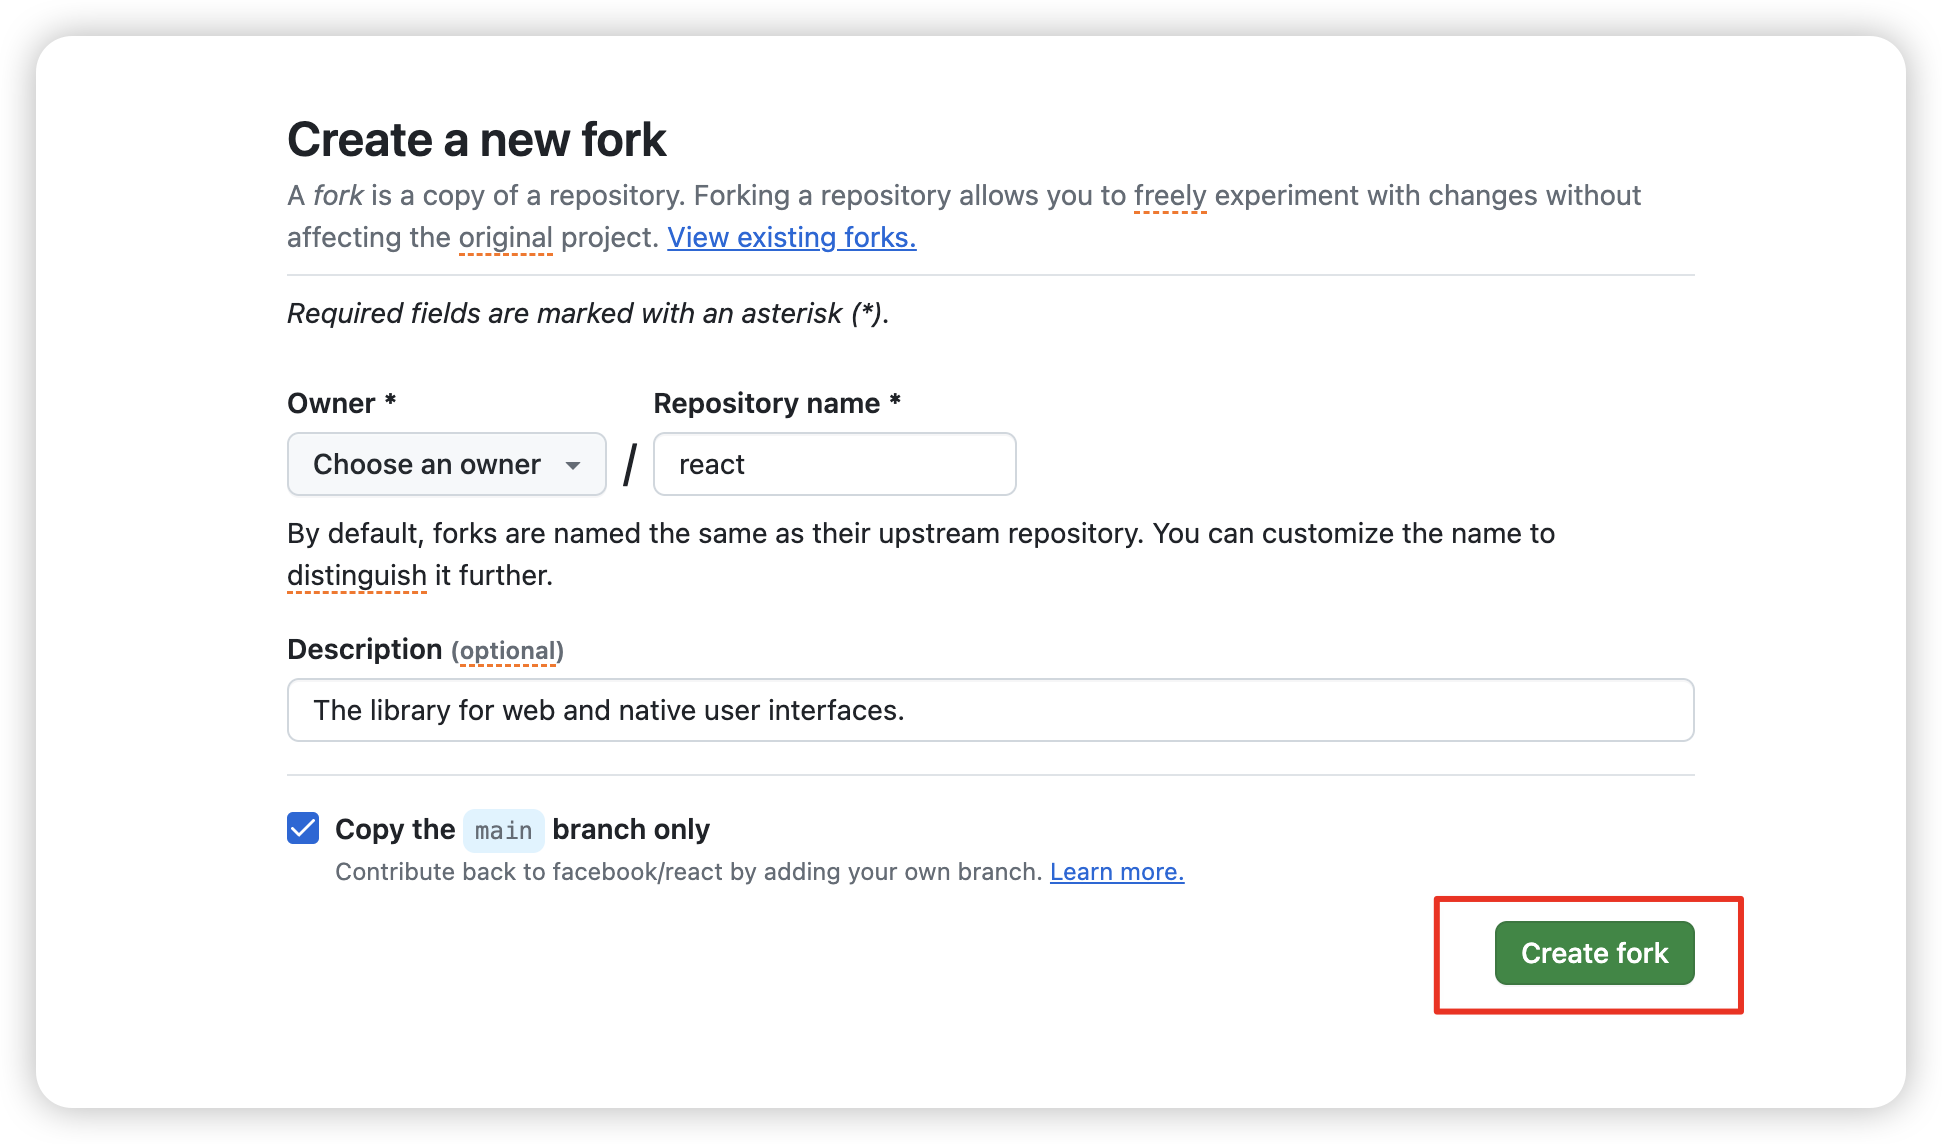Click the "Owner" field label
This screenshot has width=1942, height=1144.
coord(331,403)
